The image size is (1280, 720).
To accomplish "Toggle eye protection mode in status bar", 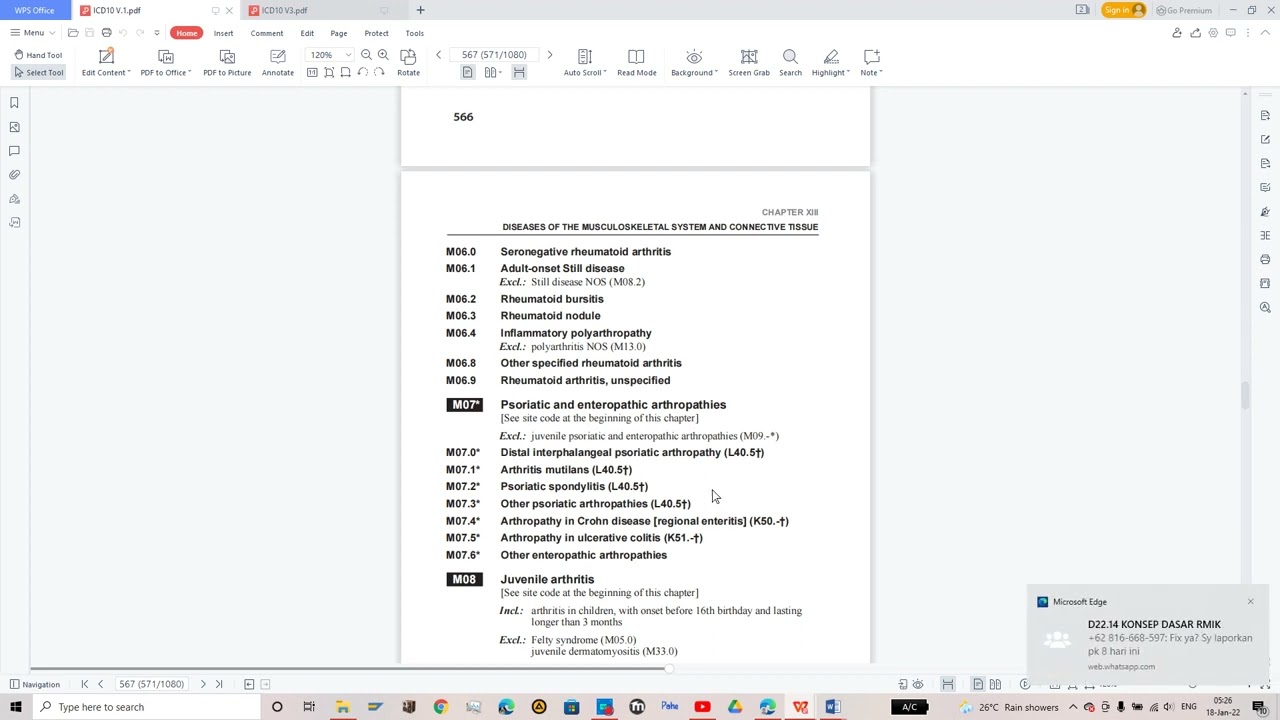I will (918, 684).
